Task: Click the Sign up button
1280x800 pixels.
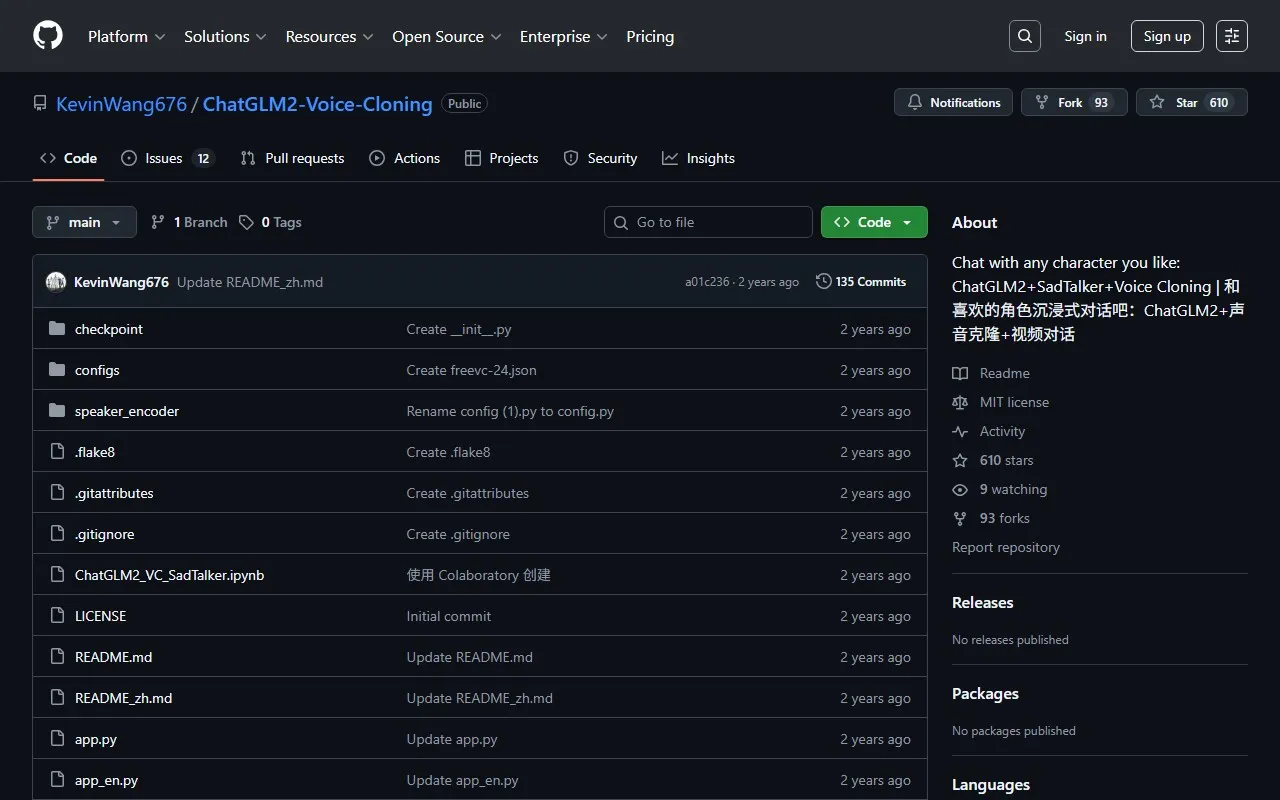Action: (1167, 36)
